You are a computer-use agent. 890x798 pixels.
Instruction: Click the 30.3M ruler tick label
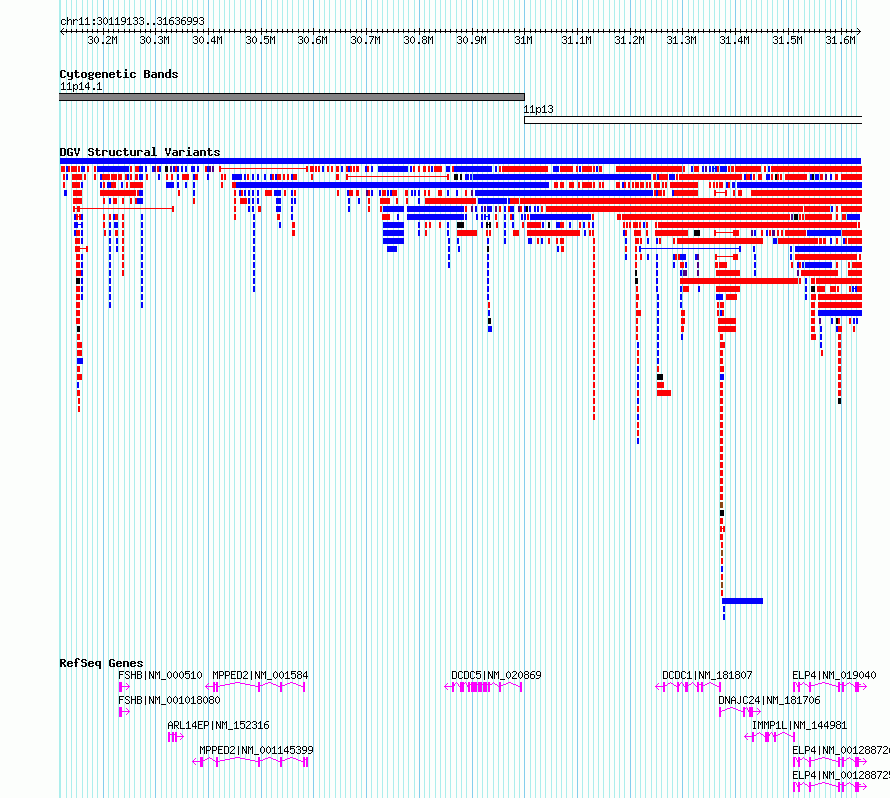154,40
